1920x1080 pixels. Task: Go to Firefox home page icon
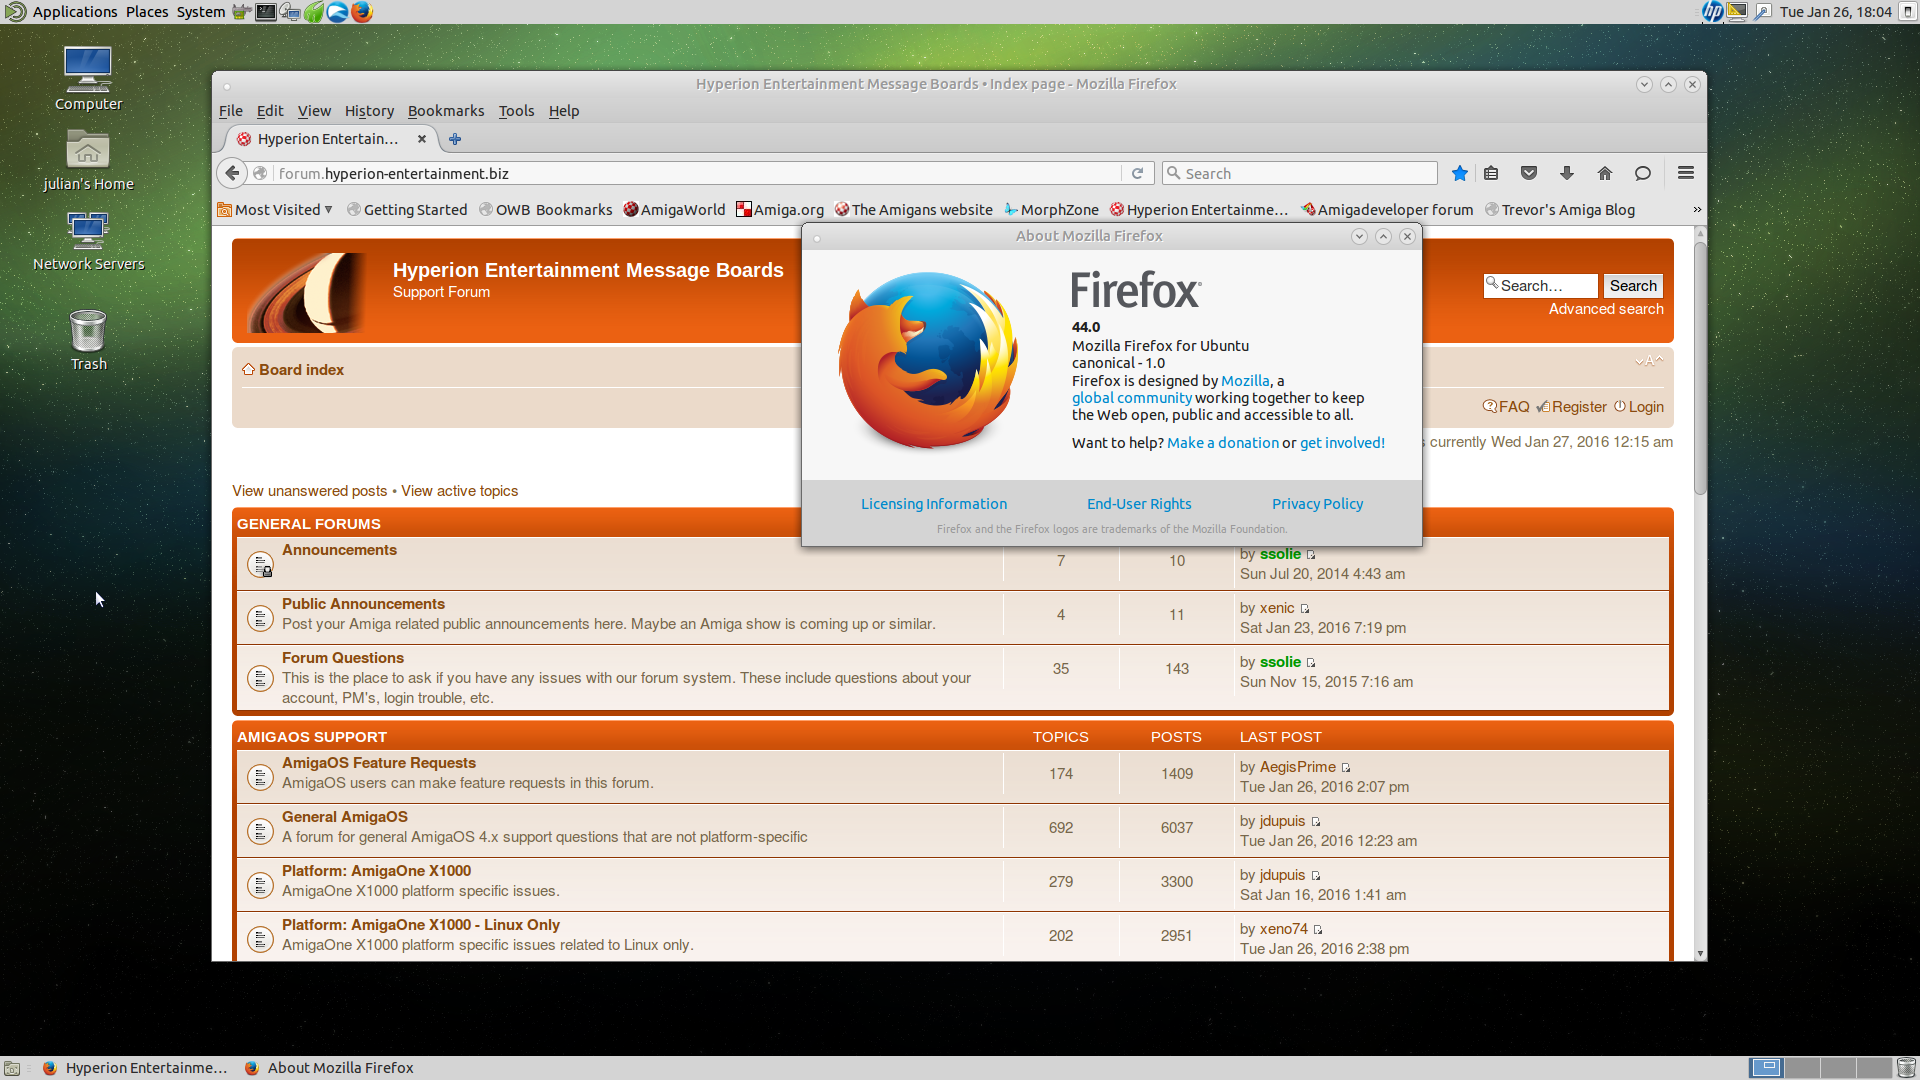(x=1605, y=173)
